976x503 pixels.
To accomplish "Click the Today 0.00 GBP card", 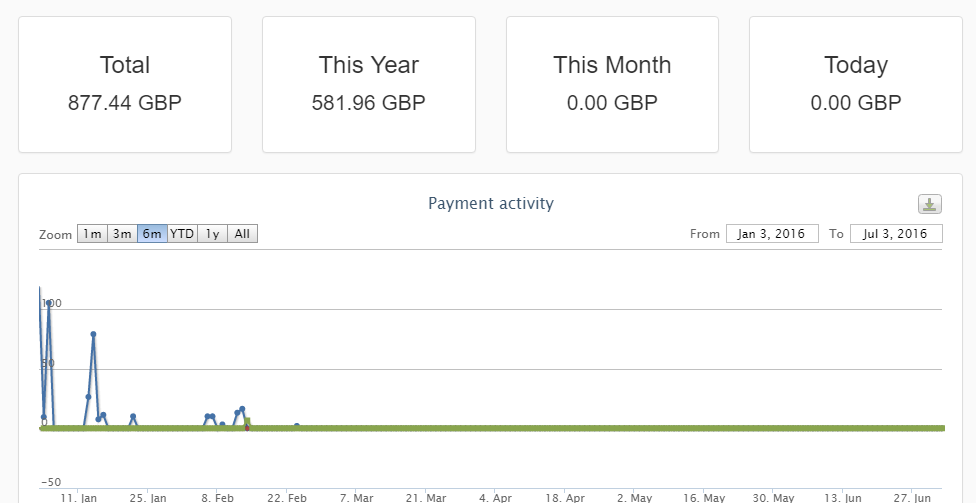I will click(x=856, y=84).
